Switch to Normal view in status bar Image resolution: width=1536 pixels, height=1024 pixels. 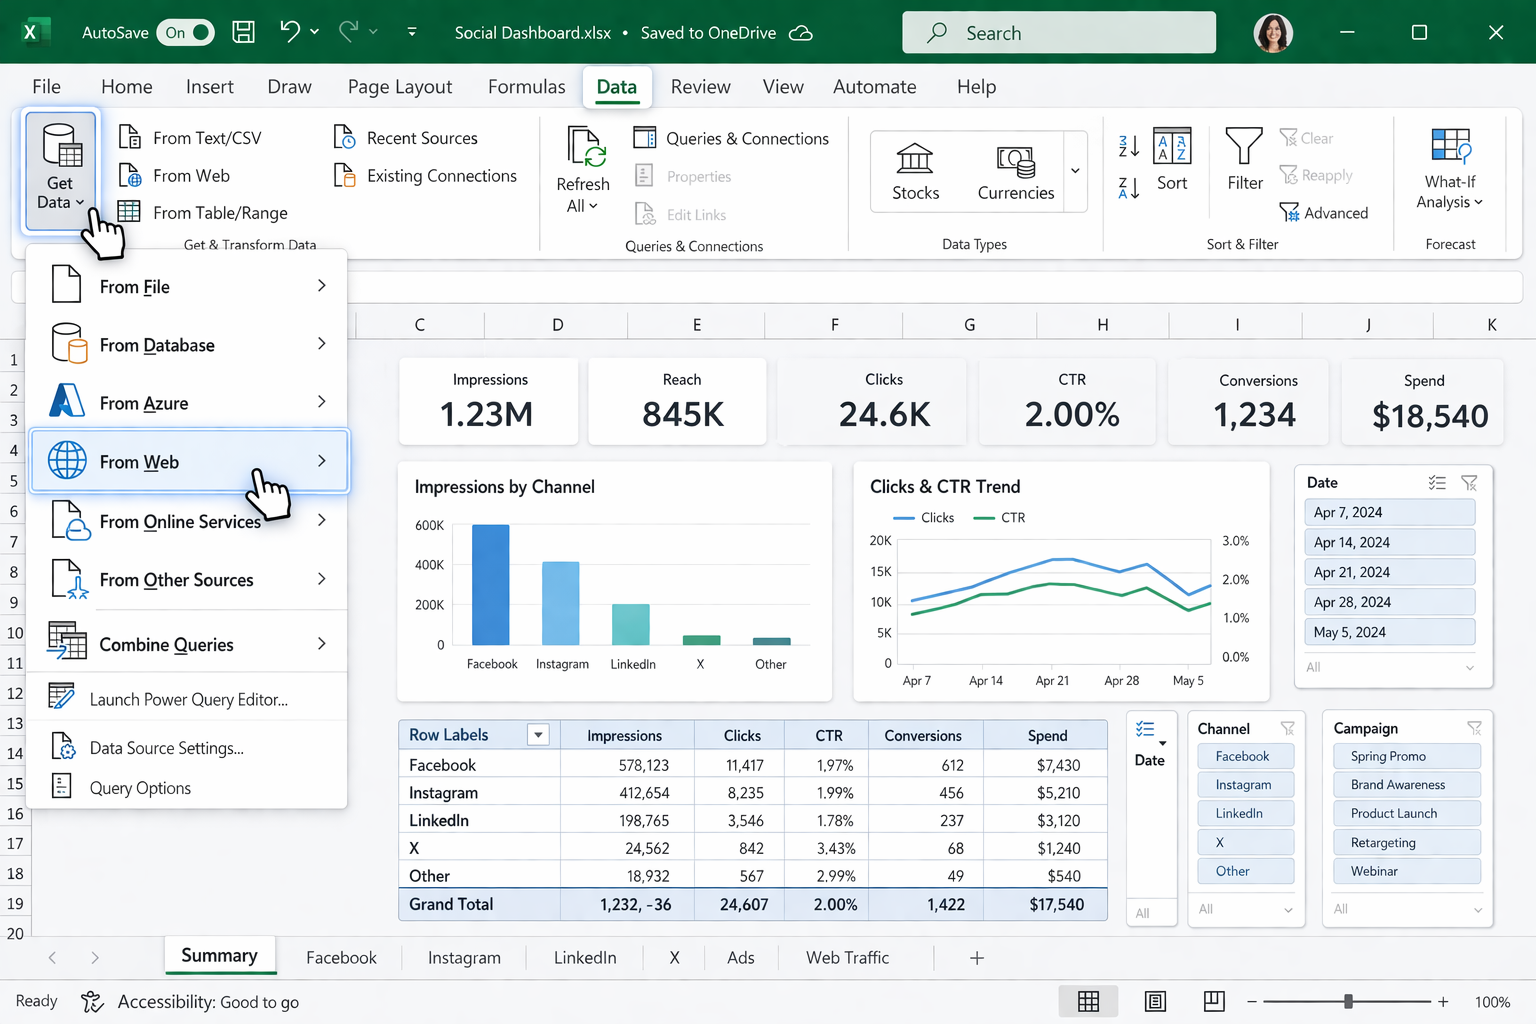(1089, 1001)
